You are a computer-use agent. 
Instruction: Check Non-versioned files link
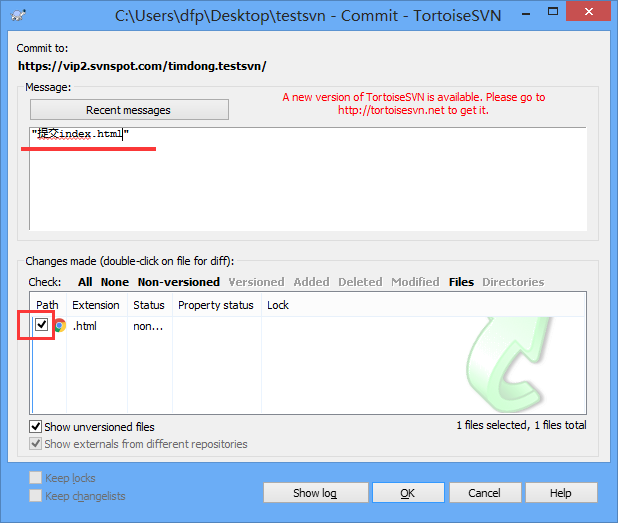179,282
